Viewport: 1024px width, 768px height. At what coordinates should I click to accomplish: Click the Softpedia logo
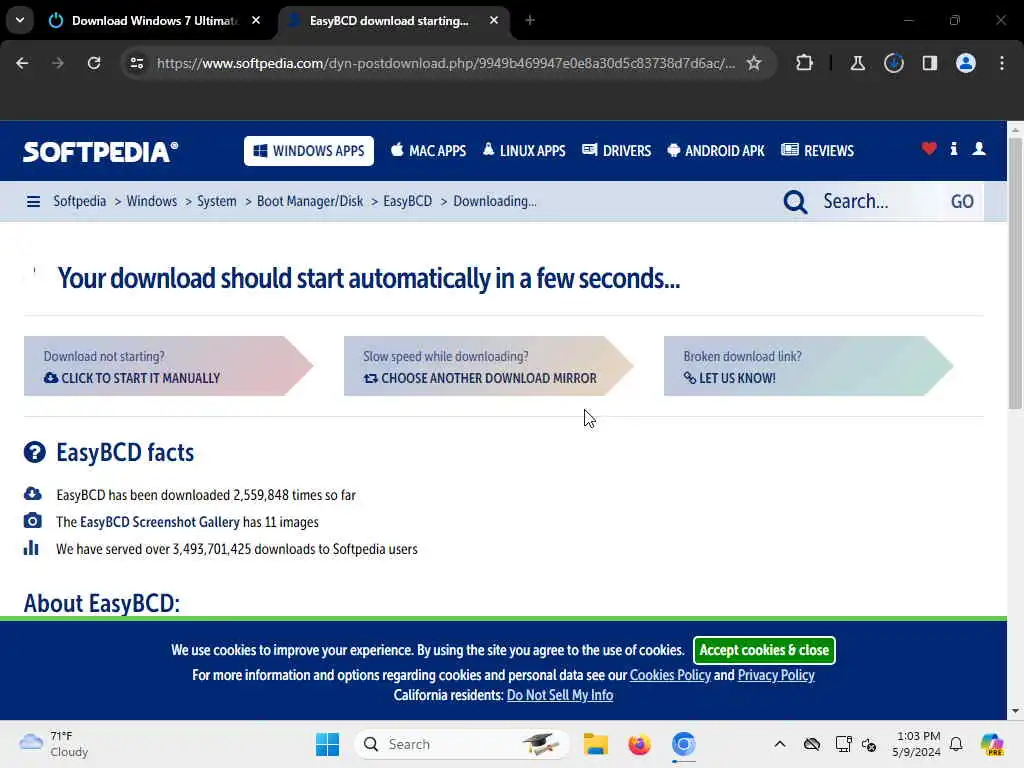[x=101, y=152]
